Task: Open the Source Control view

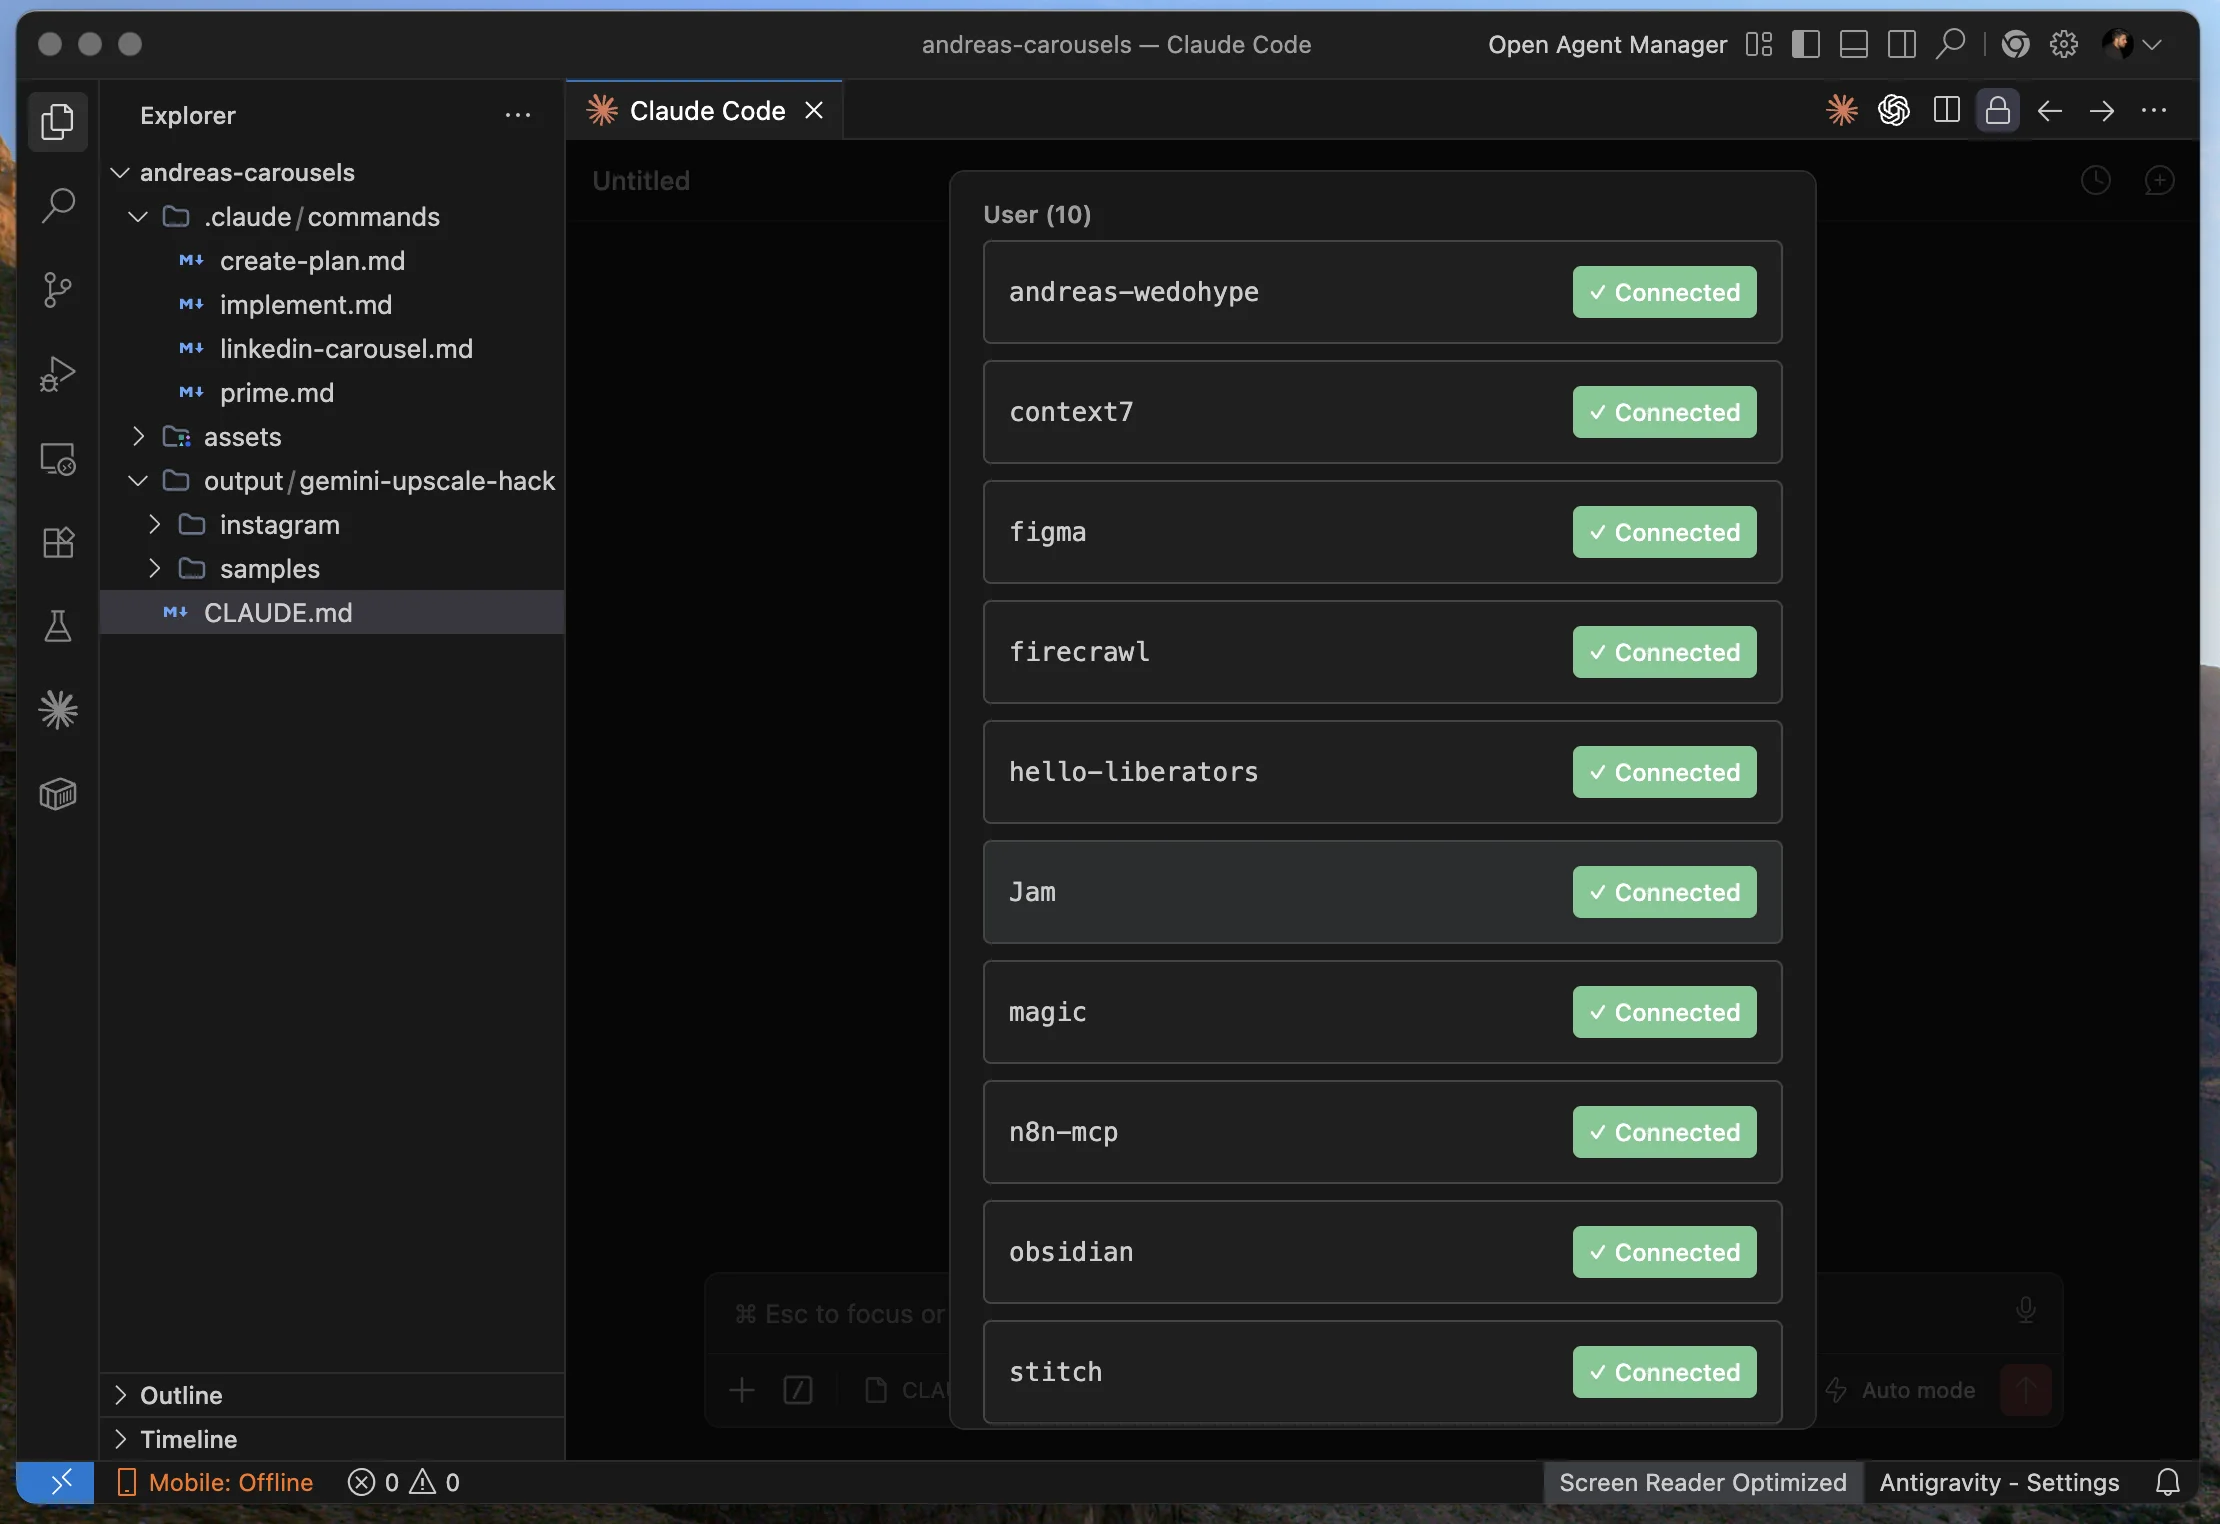Action: [x=58, y=290]
